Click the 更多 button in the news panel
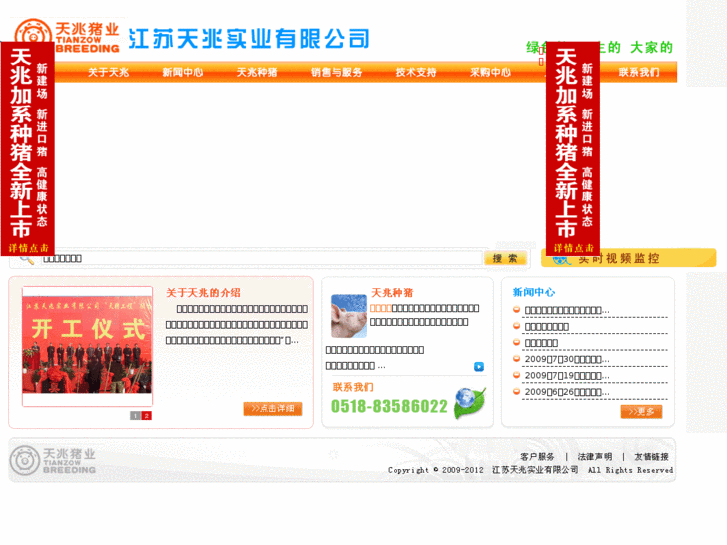This screenshot has height=545, width=727. point(641,411)
